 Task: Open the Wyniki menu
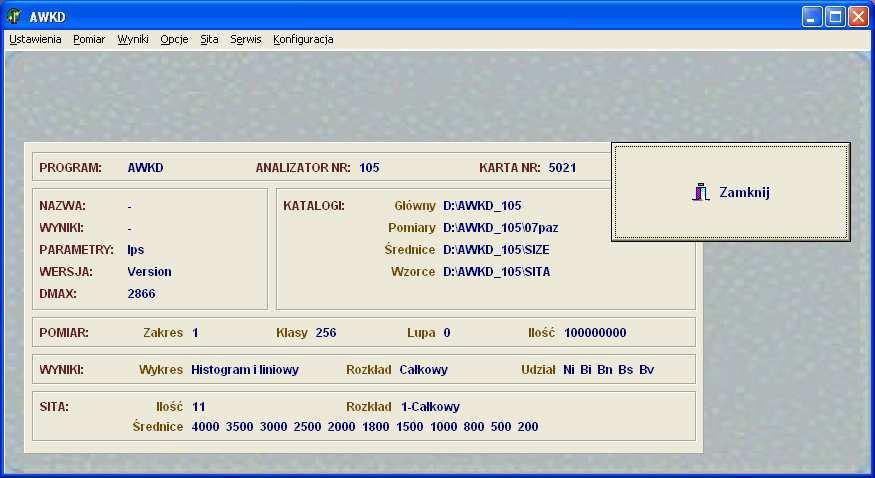pyautogui.click(x=133, y=39)
